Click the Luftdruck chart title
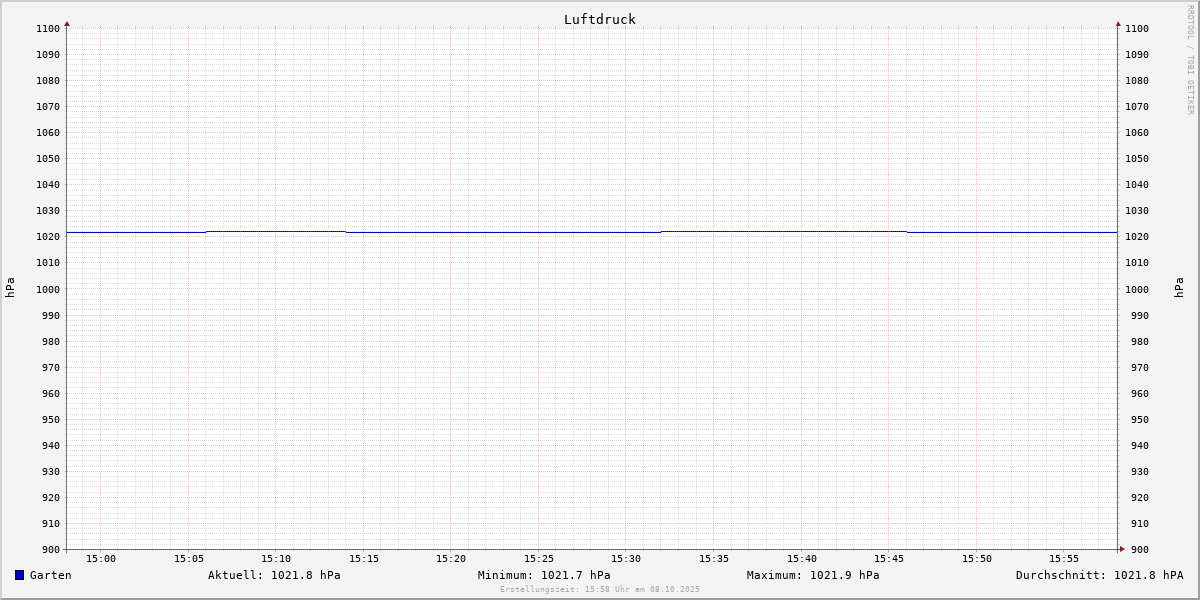 coord(599,19)
